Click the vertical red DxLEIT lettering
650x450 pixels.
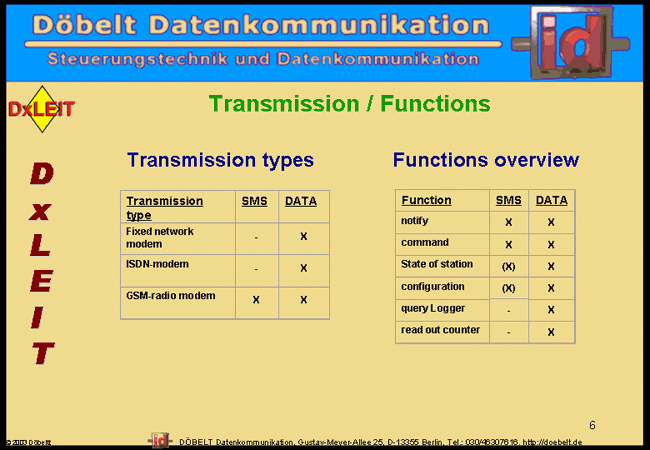[41, 263]
